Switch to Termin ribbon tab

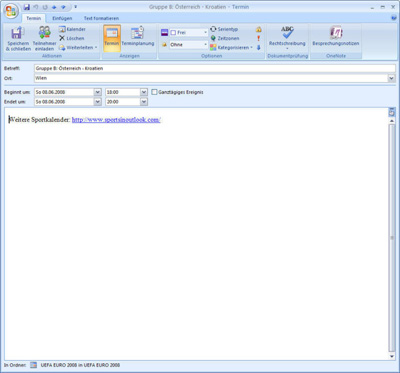pos(34,18)
